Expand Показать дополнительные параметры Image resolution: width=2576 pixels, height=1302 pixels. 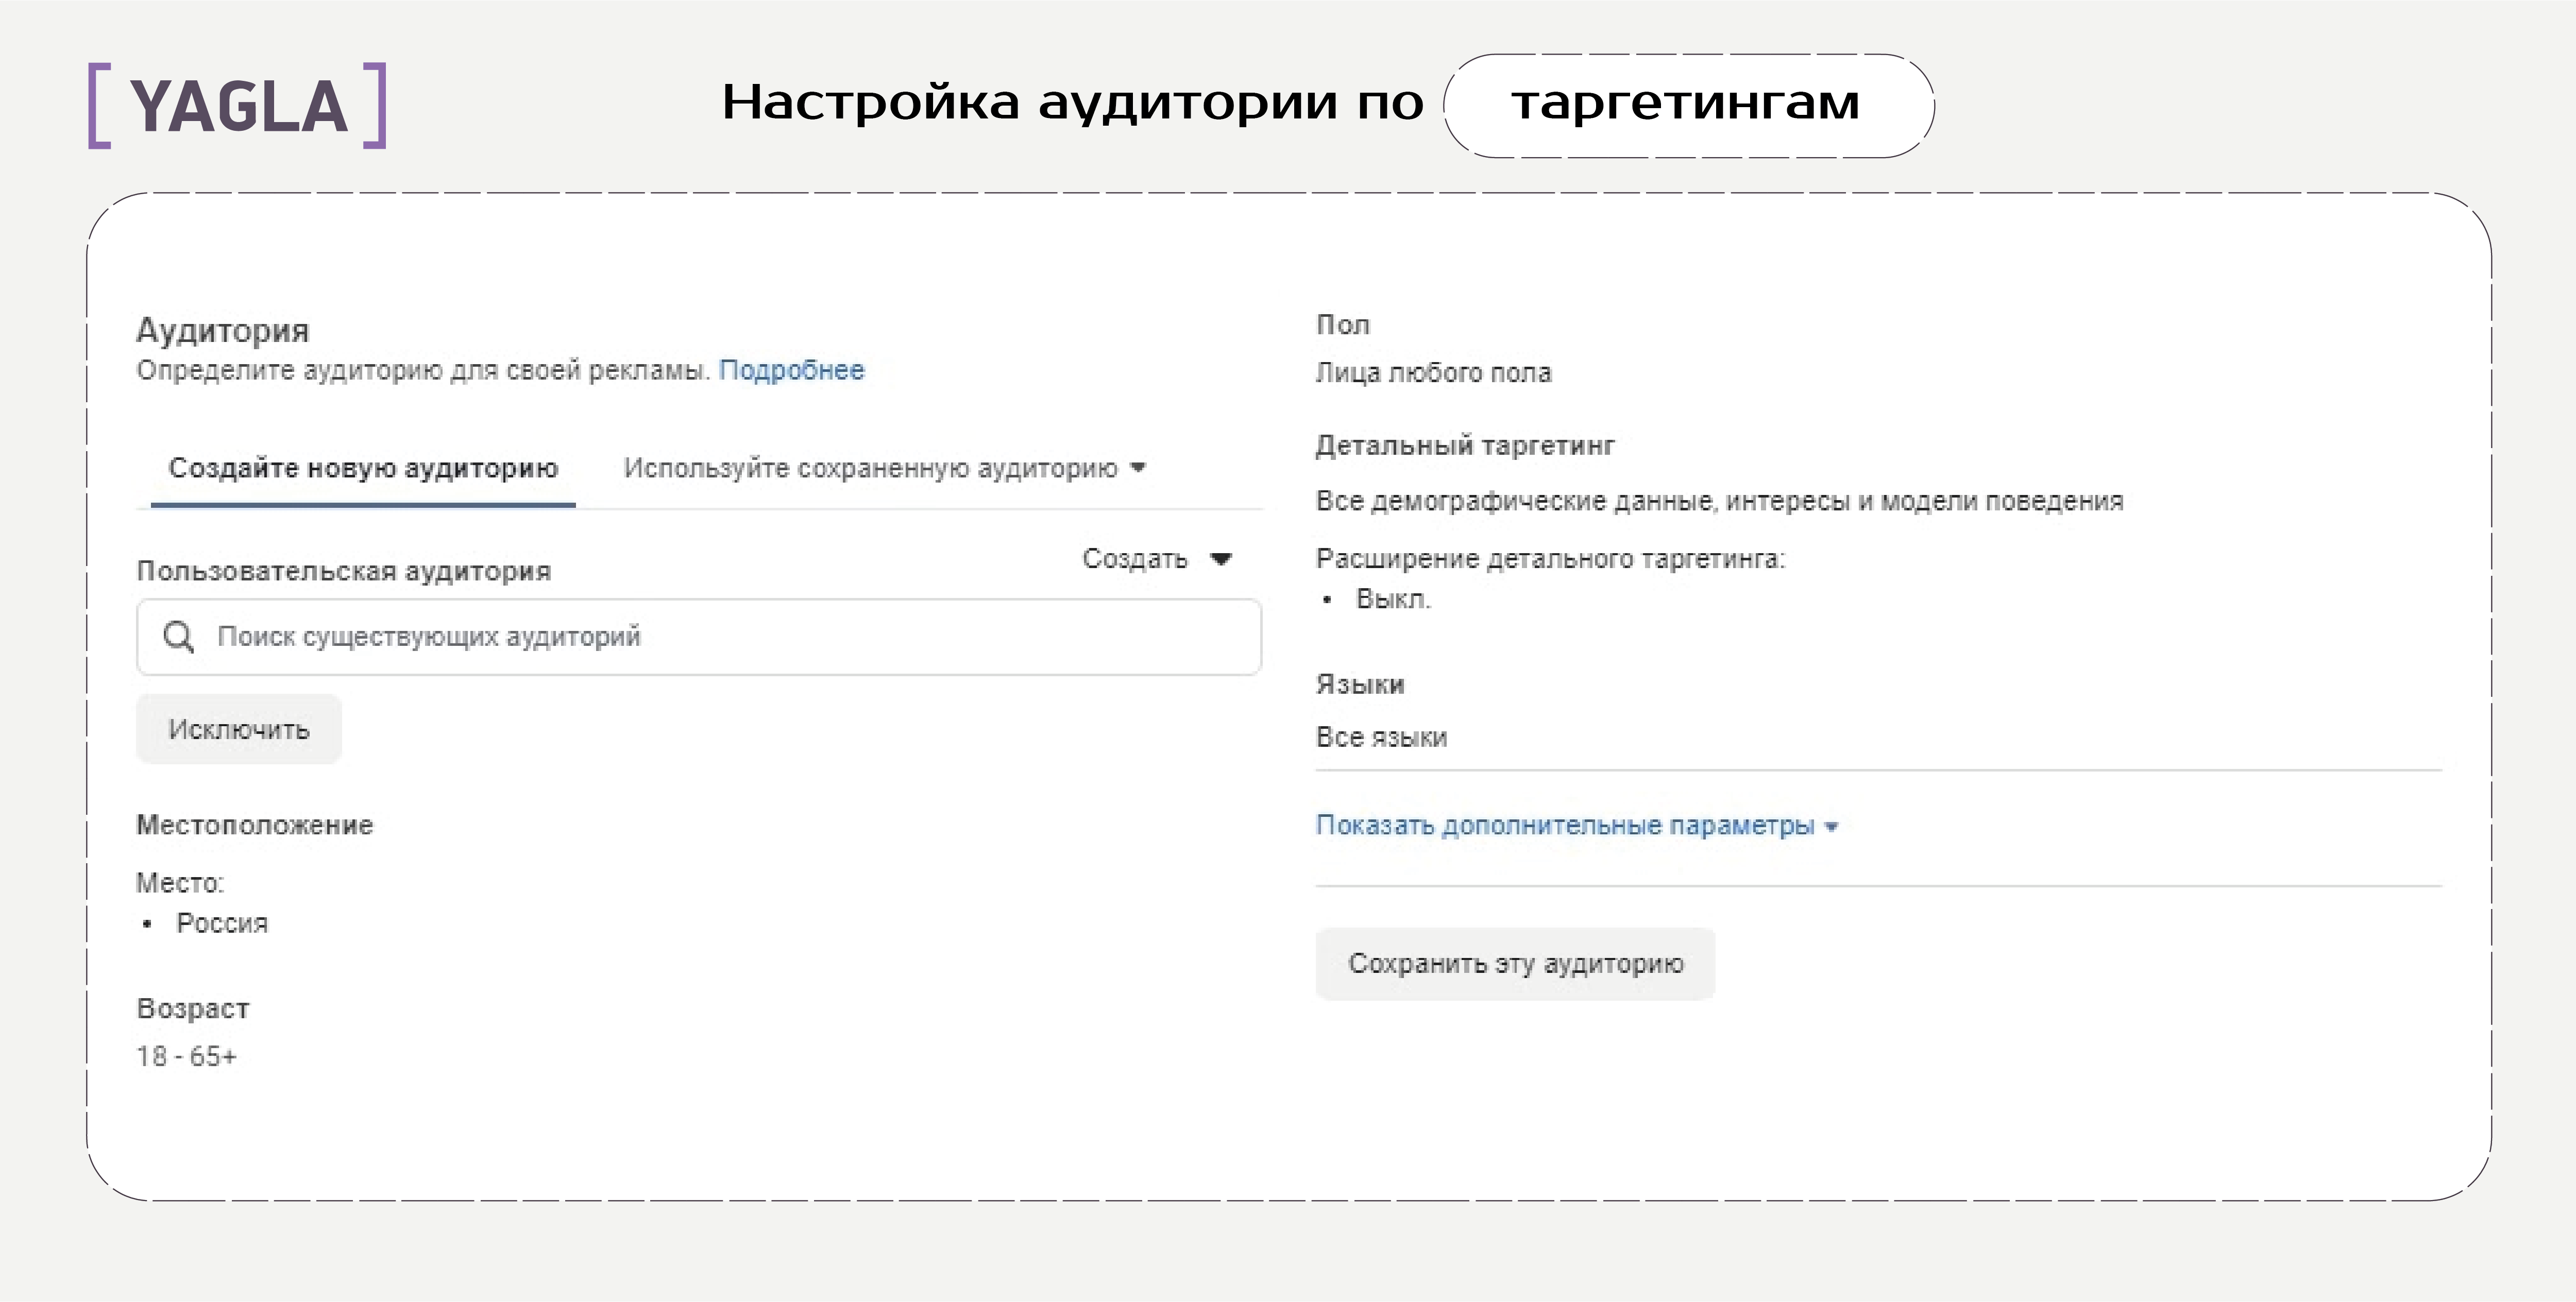pyautogui.click(x=1577, y=825)
